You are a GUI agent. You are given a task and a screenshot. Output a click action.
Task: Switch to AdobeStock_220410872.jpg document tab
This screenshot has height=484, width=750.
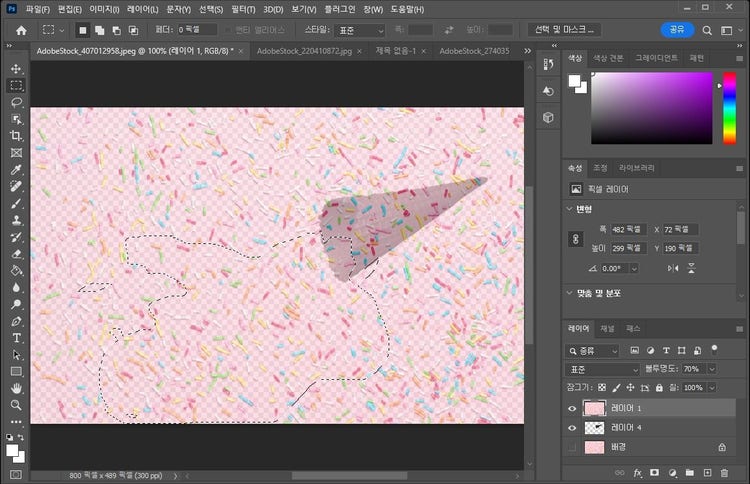(x=304, y=51)
